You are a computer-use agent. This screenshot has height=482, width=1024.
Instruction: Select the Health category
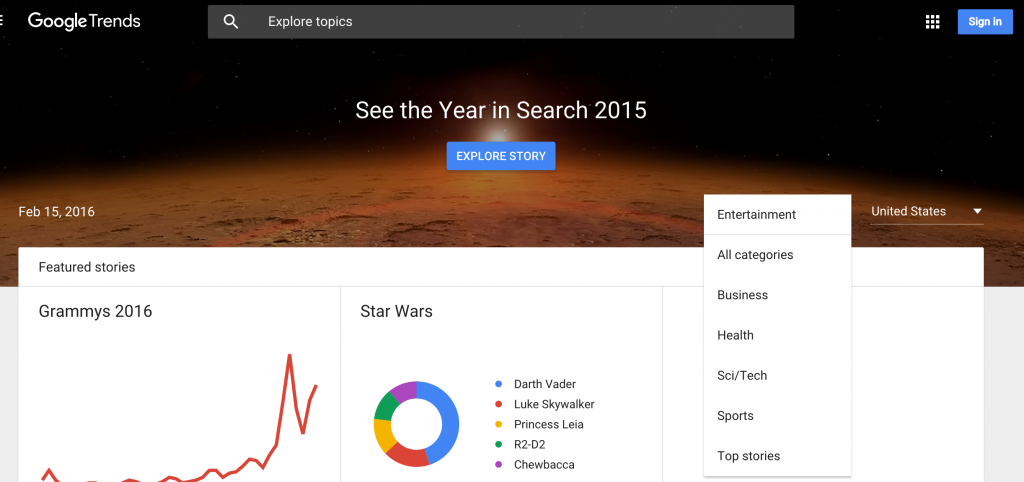(777, 335)
